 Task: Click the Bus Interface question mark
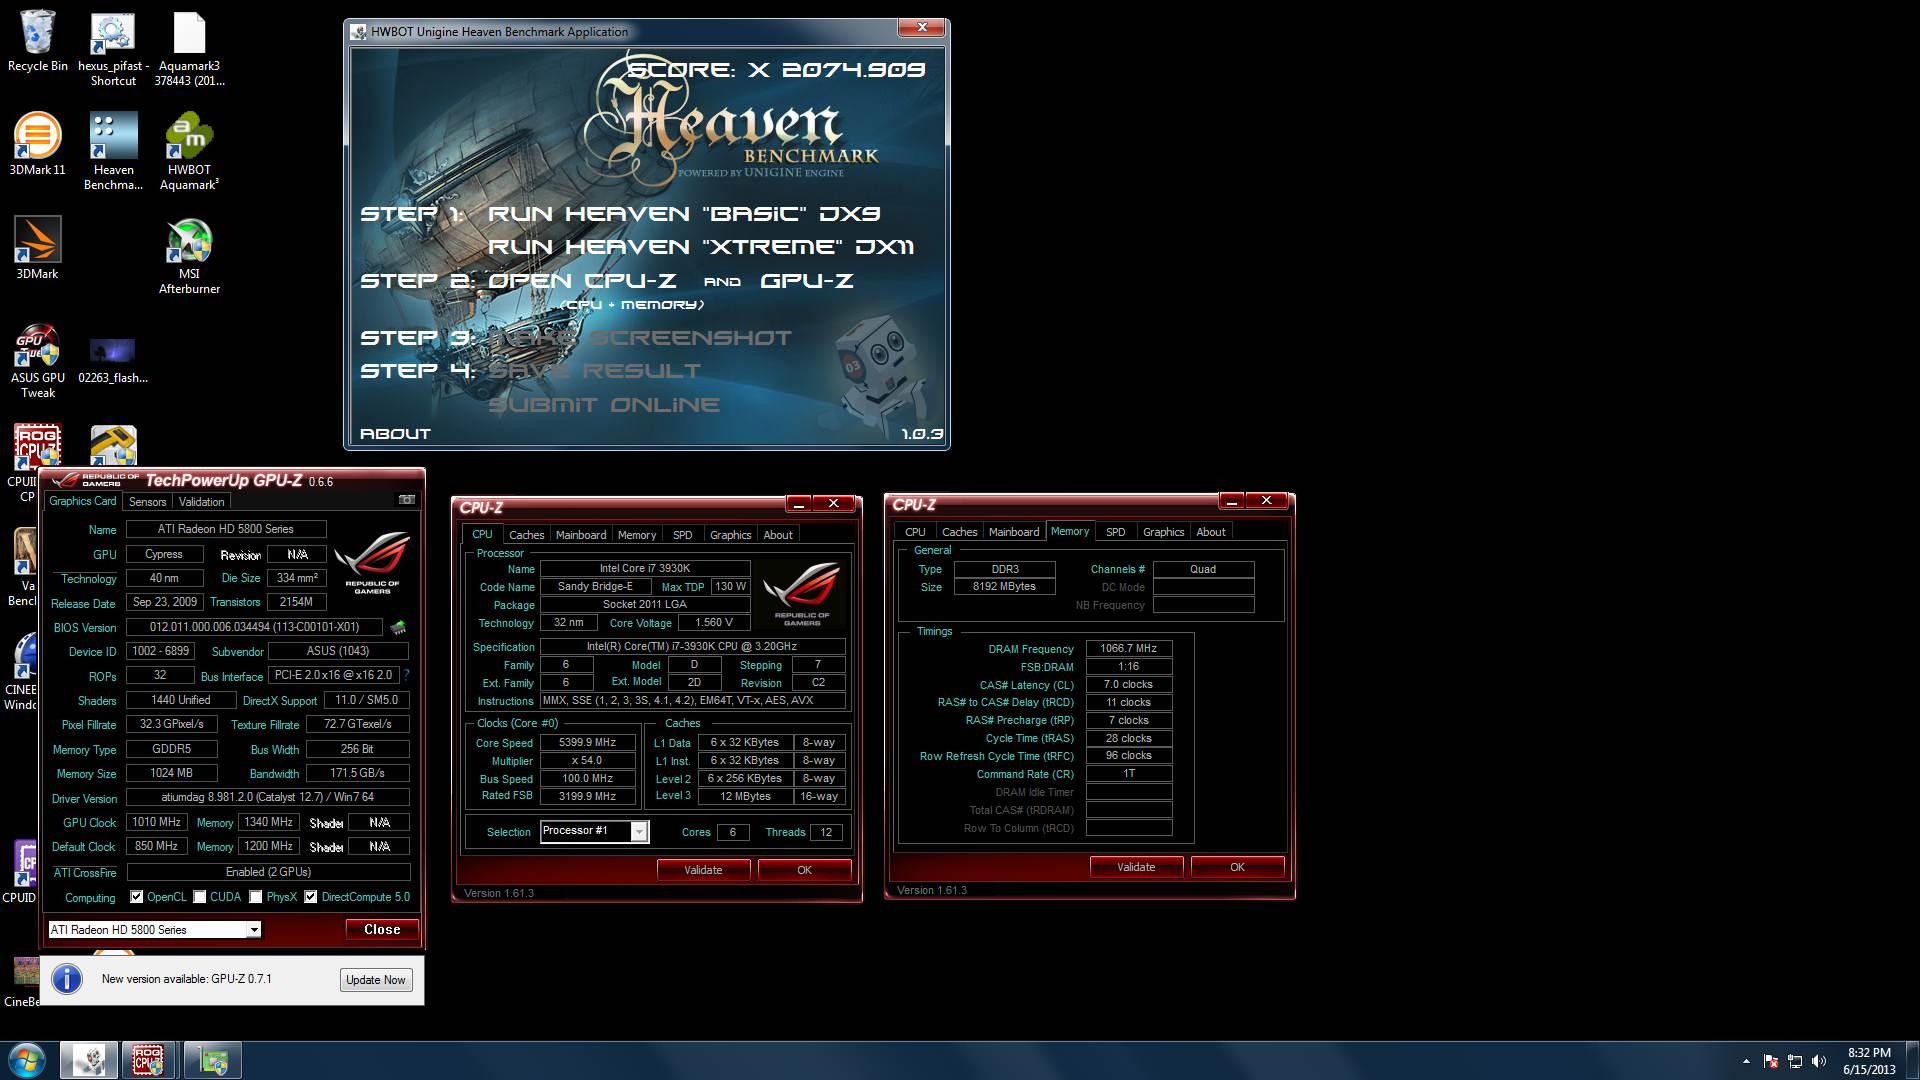406,675
